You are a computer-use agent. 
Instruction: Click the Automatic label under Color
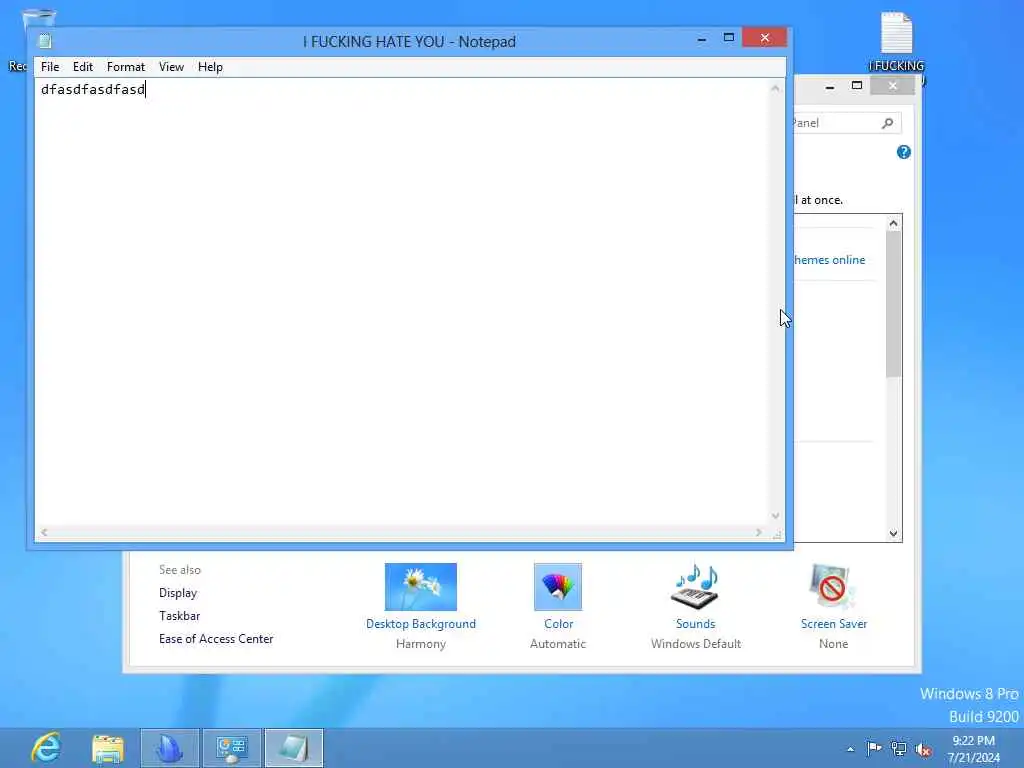pos(558,644)
